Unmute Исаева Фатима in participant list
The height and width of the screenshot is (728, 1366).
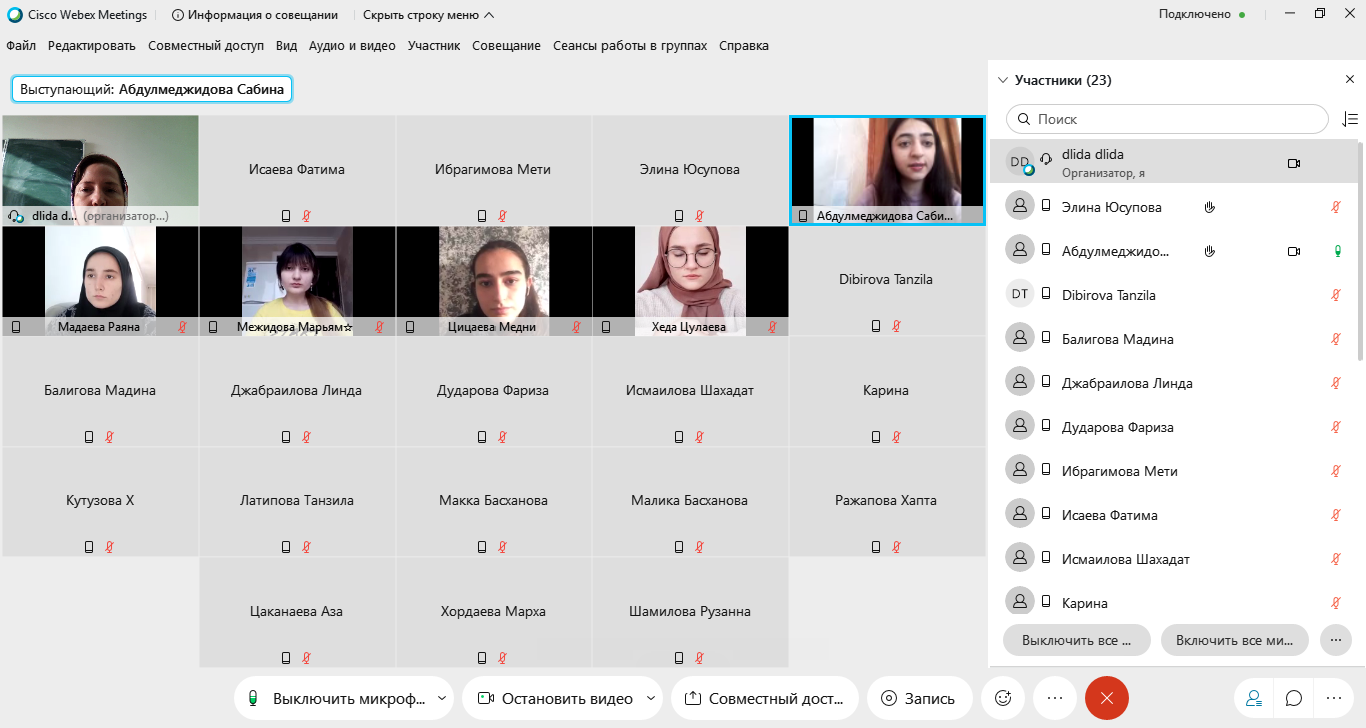click(1336, 515)
